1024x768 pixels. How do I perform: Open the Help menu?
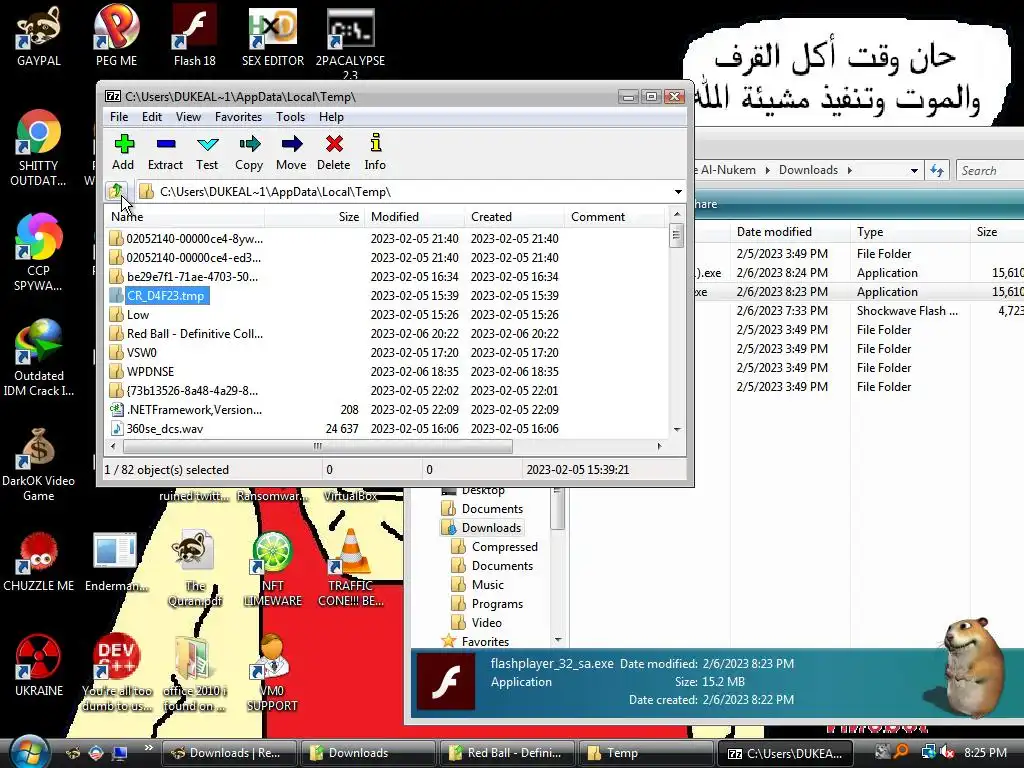(x=331, y=117)
